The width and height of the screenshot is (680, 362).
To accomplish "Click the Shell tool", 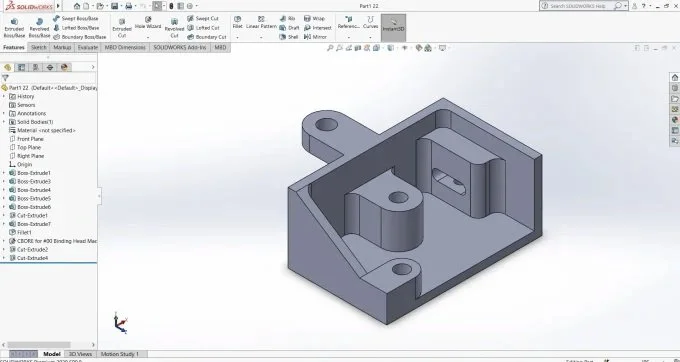I will tap(289, 37).
